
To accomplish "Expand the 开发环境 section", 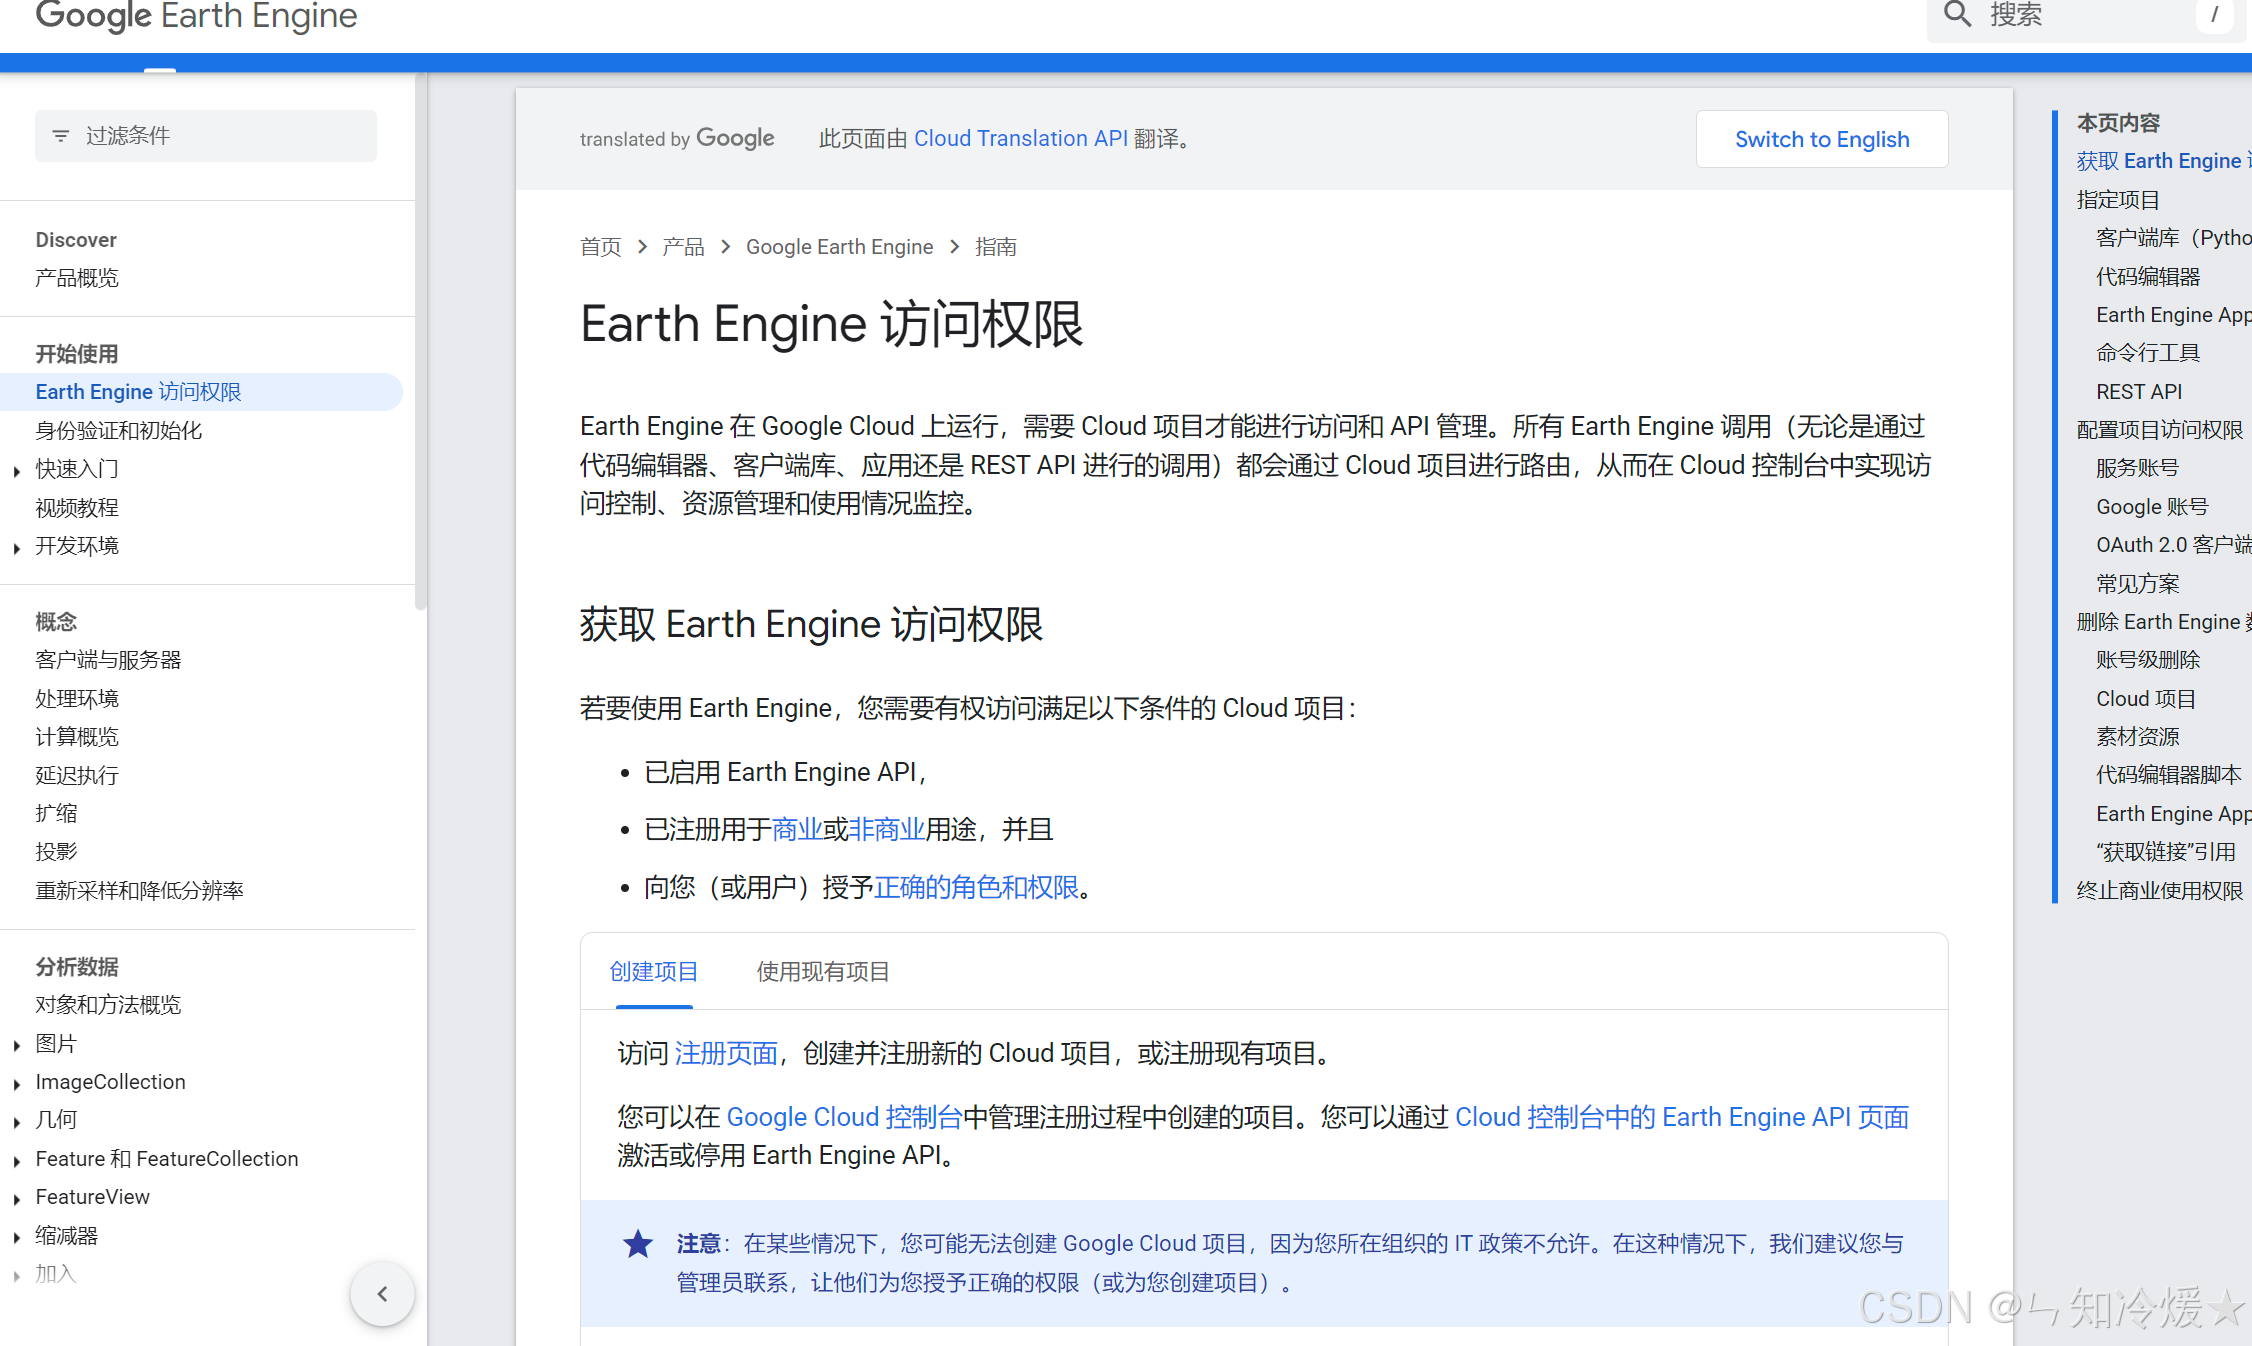I will tap(17, 547).
